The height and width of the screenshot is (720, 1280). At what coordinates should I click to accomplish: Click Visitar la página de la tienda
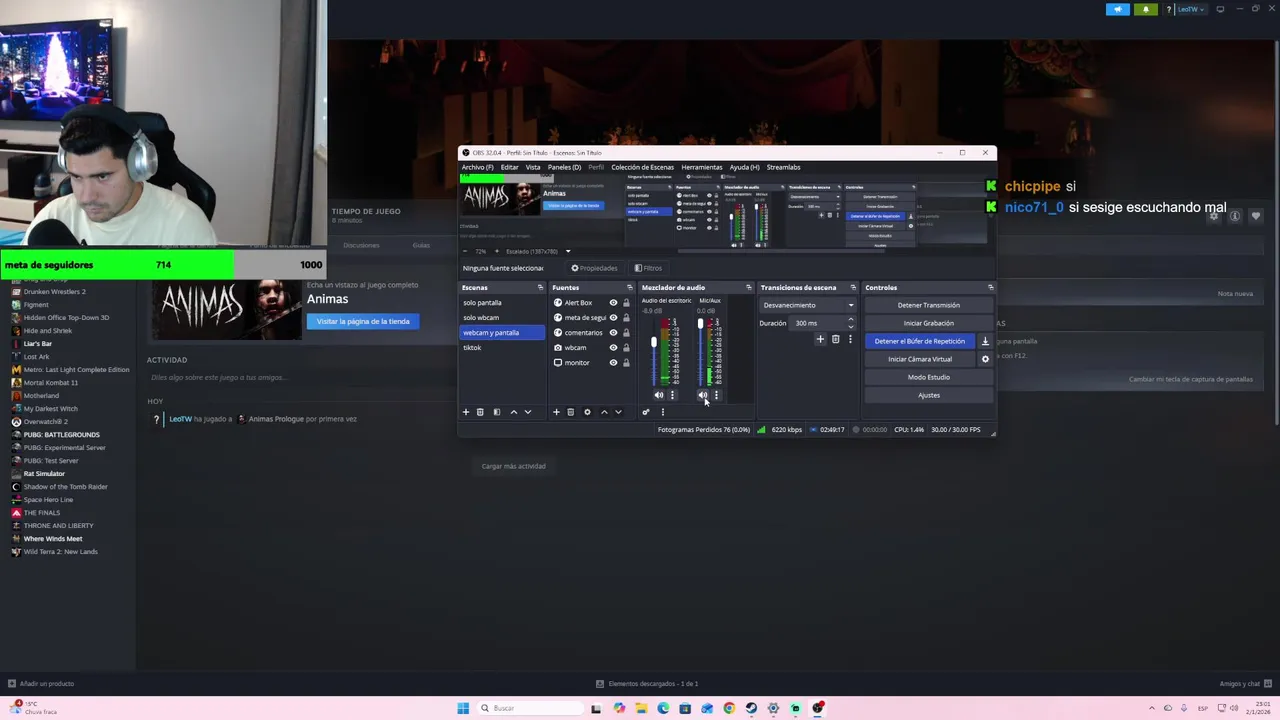click(x=363, y=321)
